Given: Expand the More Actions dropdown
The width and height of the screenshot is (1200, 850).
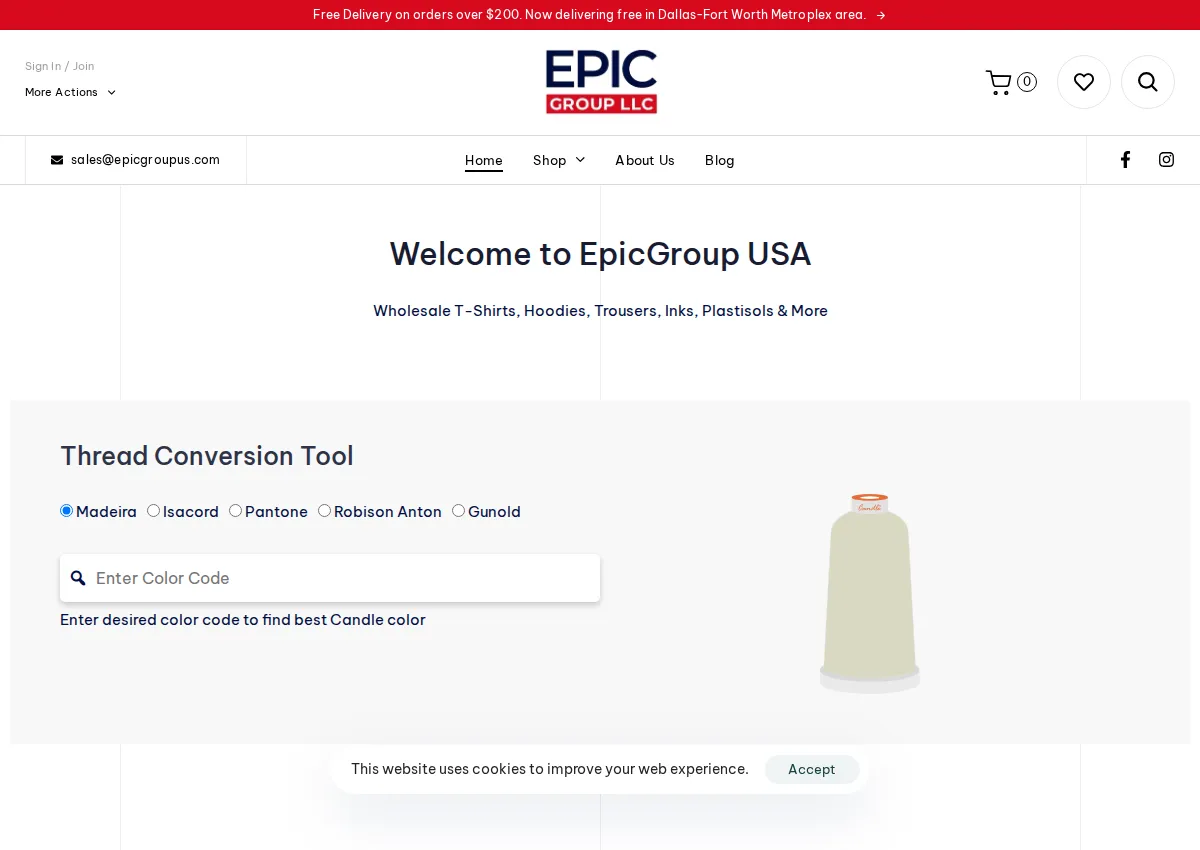Looking at the screenshot, I should pyautogui.click(x=70, y=92).
